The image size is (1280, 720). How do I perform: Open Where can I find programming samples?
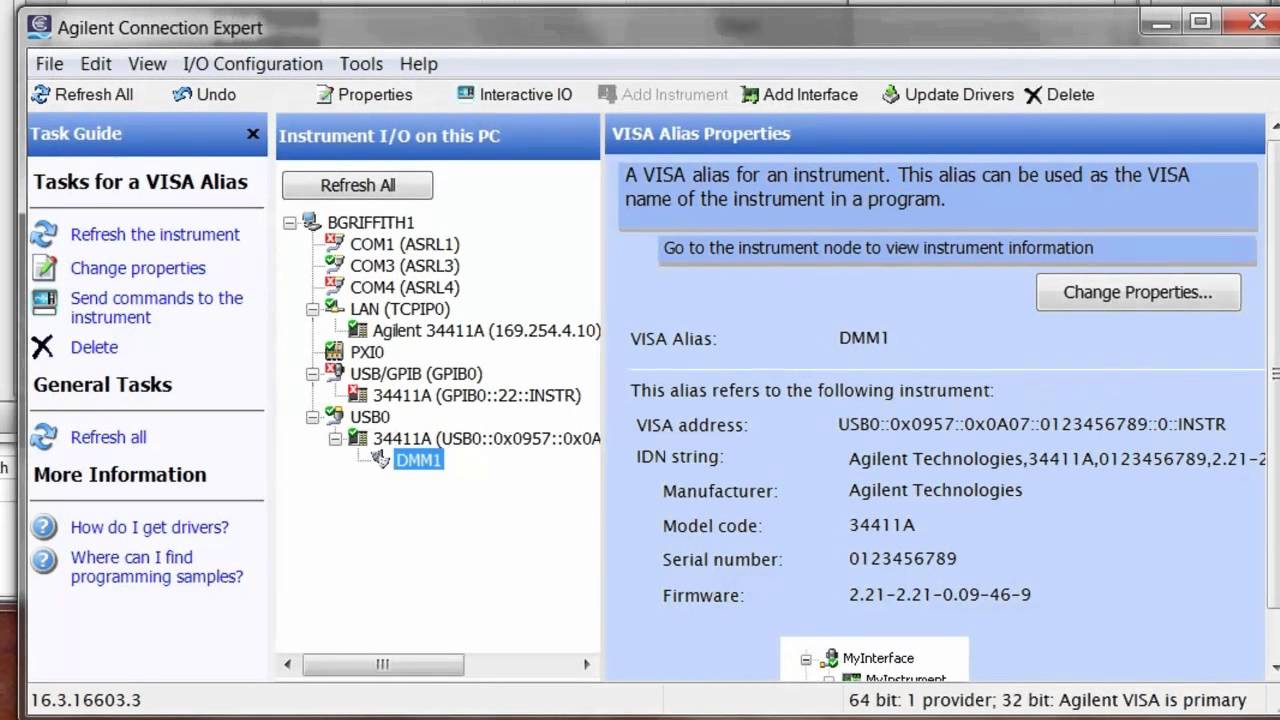pos(157,567)
